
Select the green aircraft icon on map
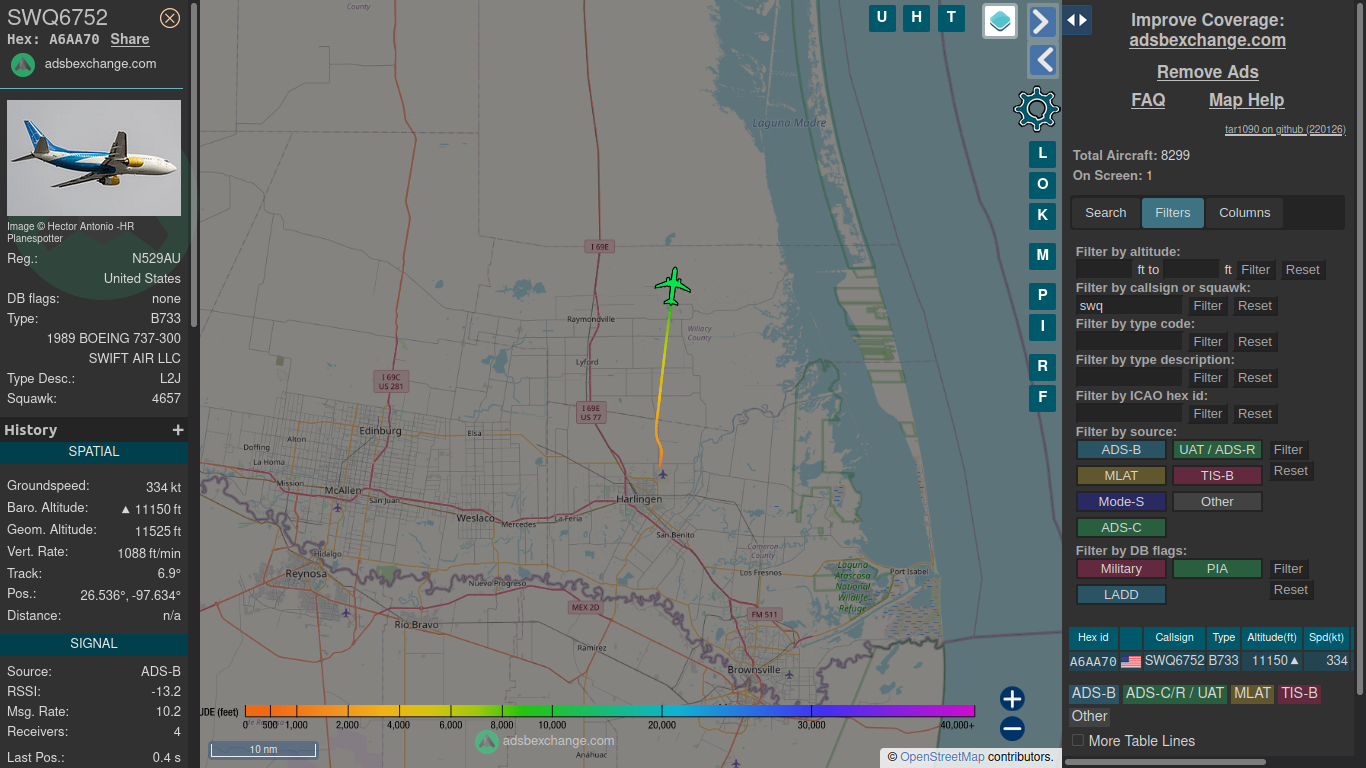coord(673,287)
